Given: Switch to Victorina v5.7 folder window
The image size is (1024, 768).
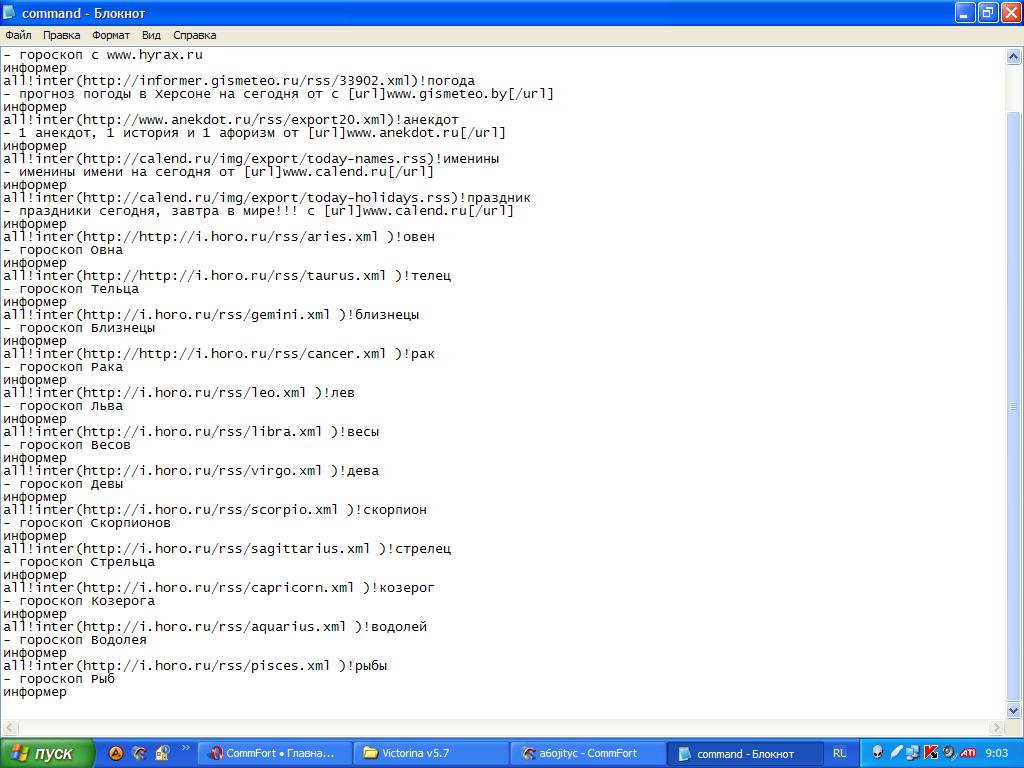Looking at the screenshot, I should tap(432, 753).
